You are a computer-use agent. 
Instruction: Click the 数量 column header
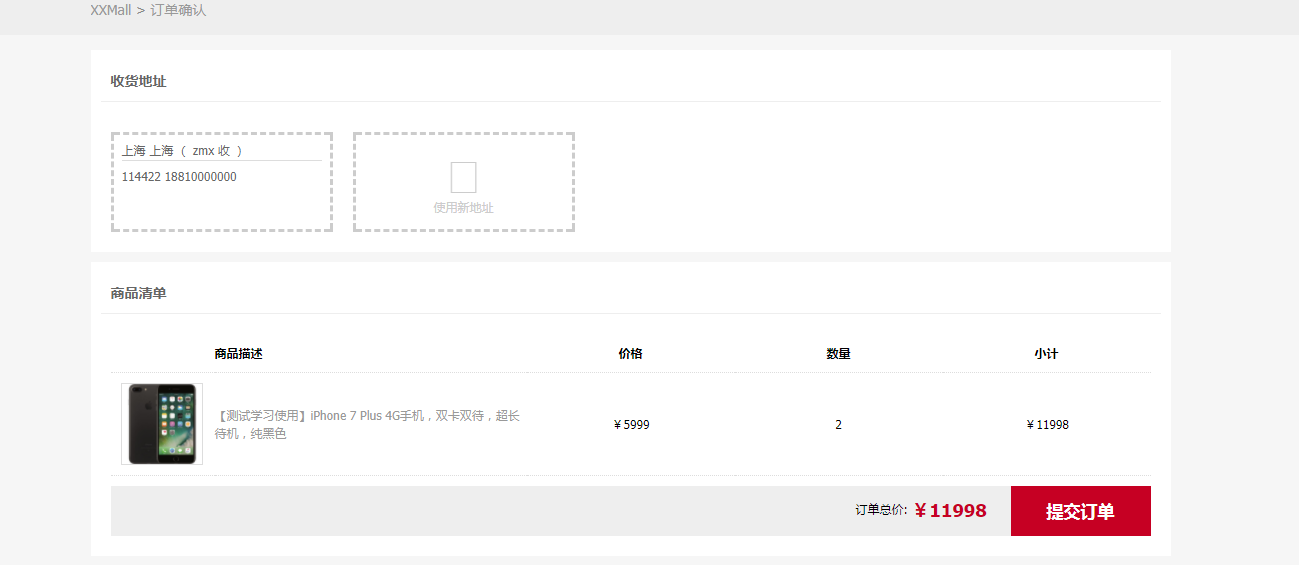[x=839, y=354]
